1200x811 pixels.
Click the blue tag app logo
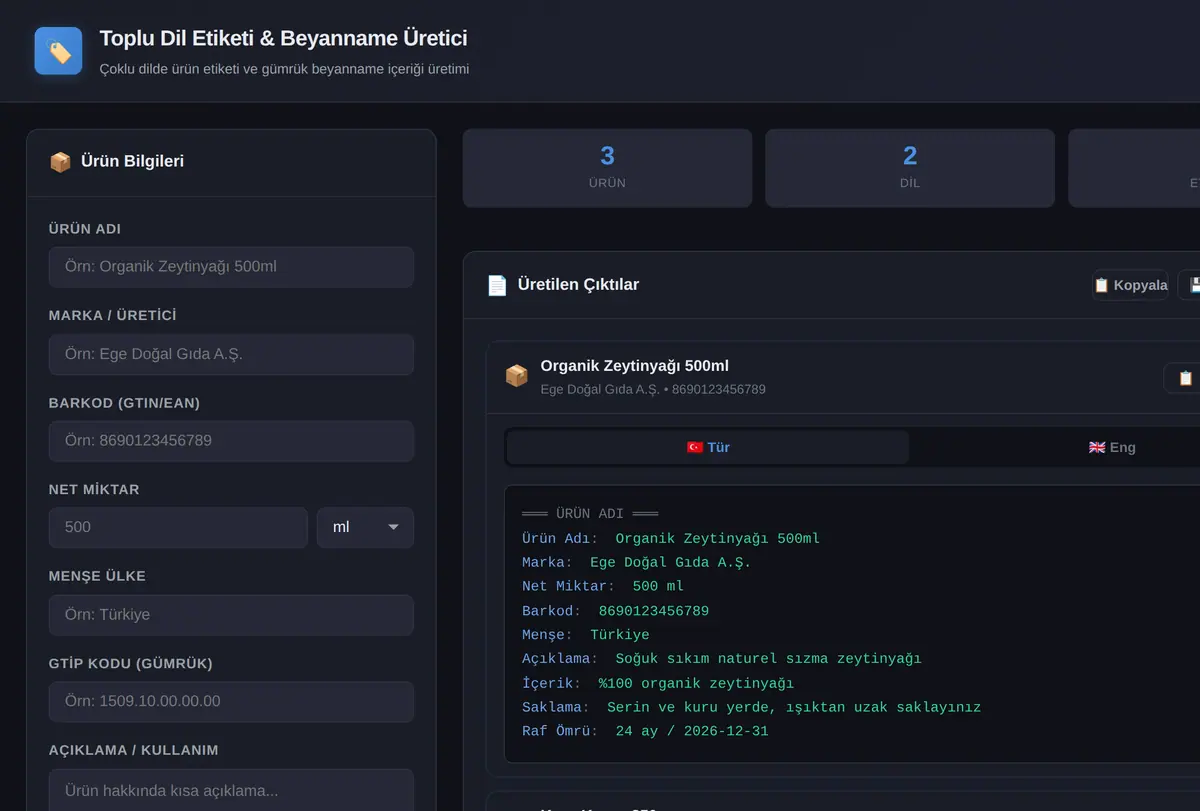click(58, 51)
